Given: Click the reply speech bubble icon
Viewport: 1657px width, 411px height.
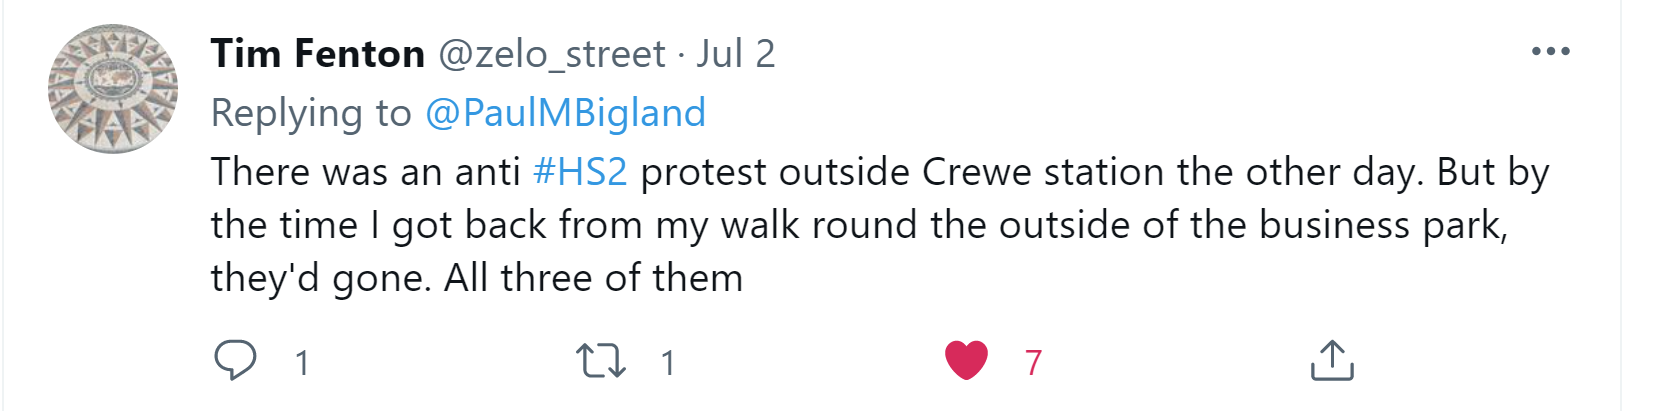Looking at the screenshot, I should 235,360.
